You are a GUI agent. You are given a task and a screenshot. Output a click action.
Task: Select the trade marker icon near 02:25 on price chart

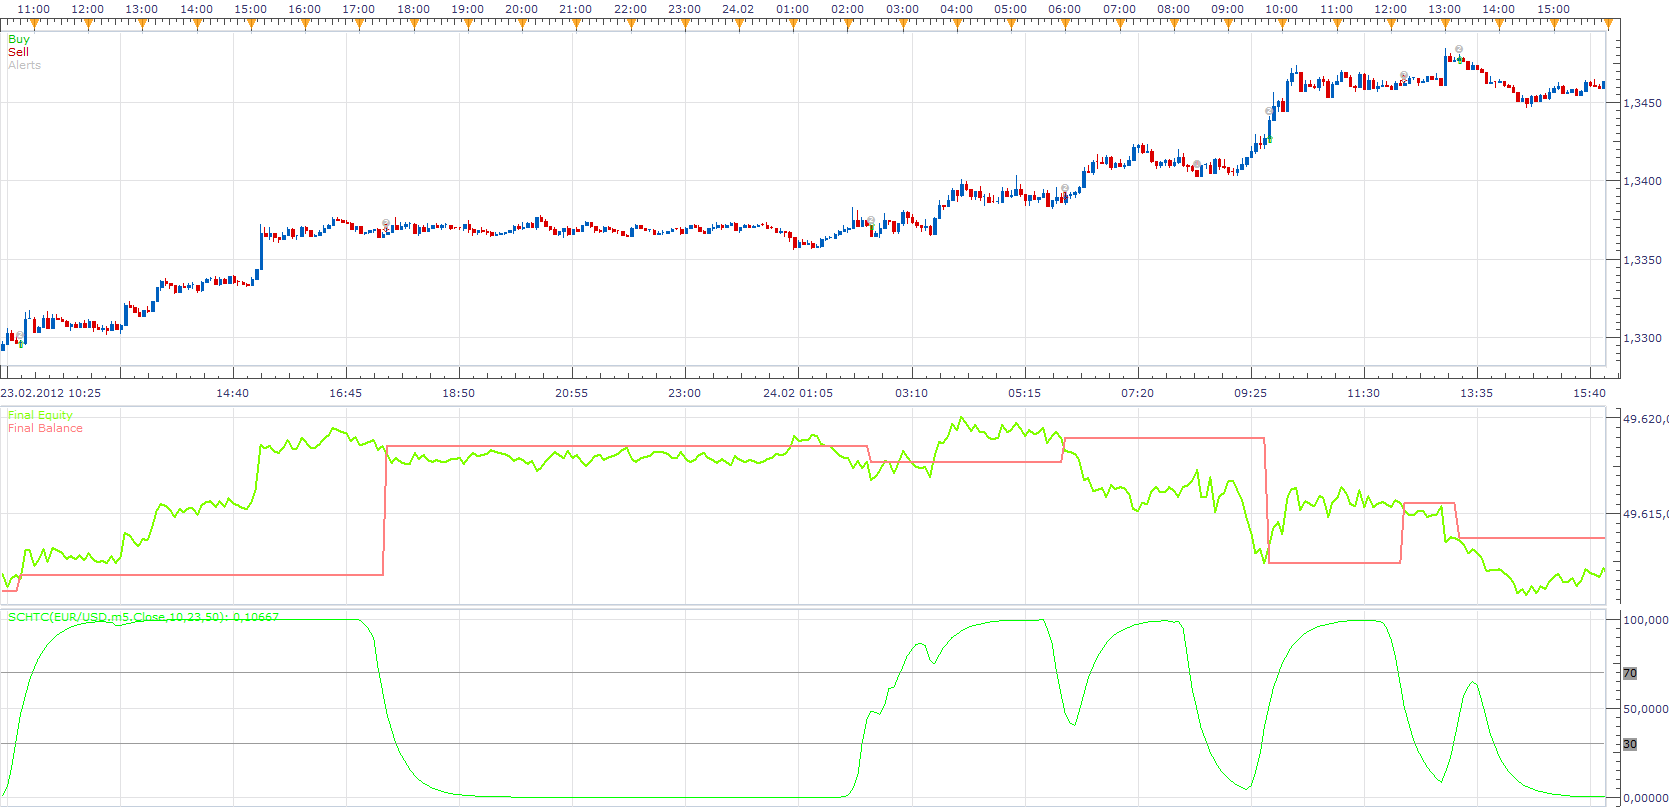pyautogui.click(x=871, y=221)
